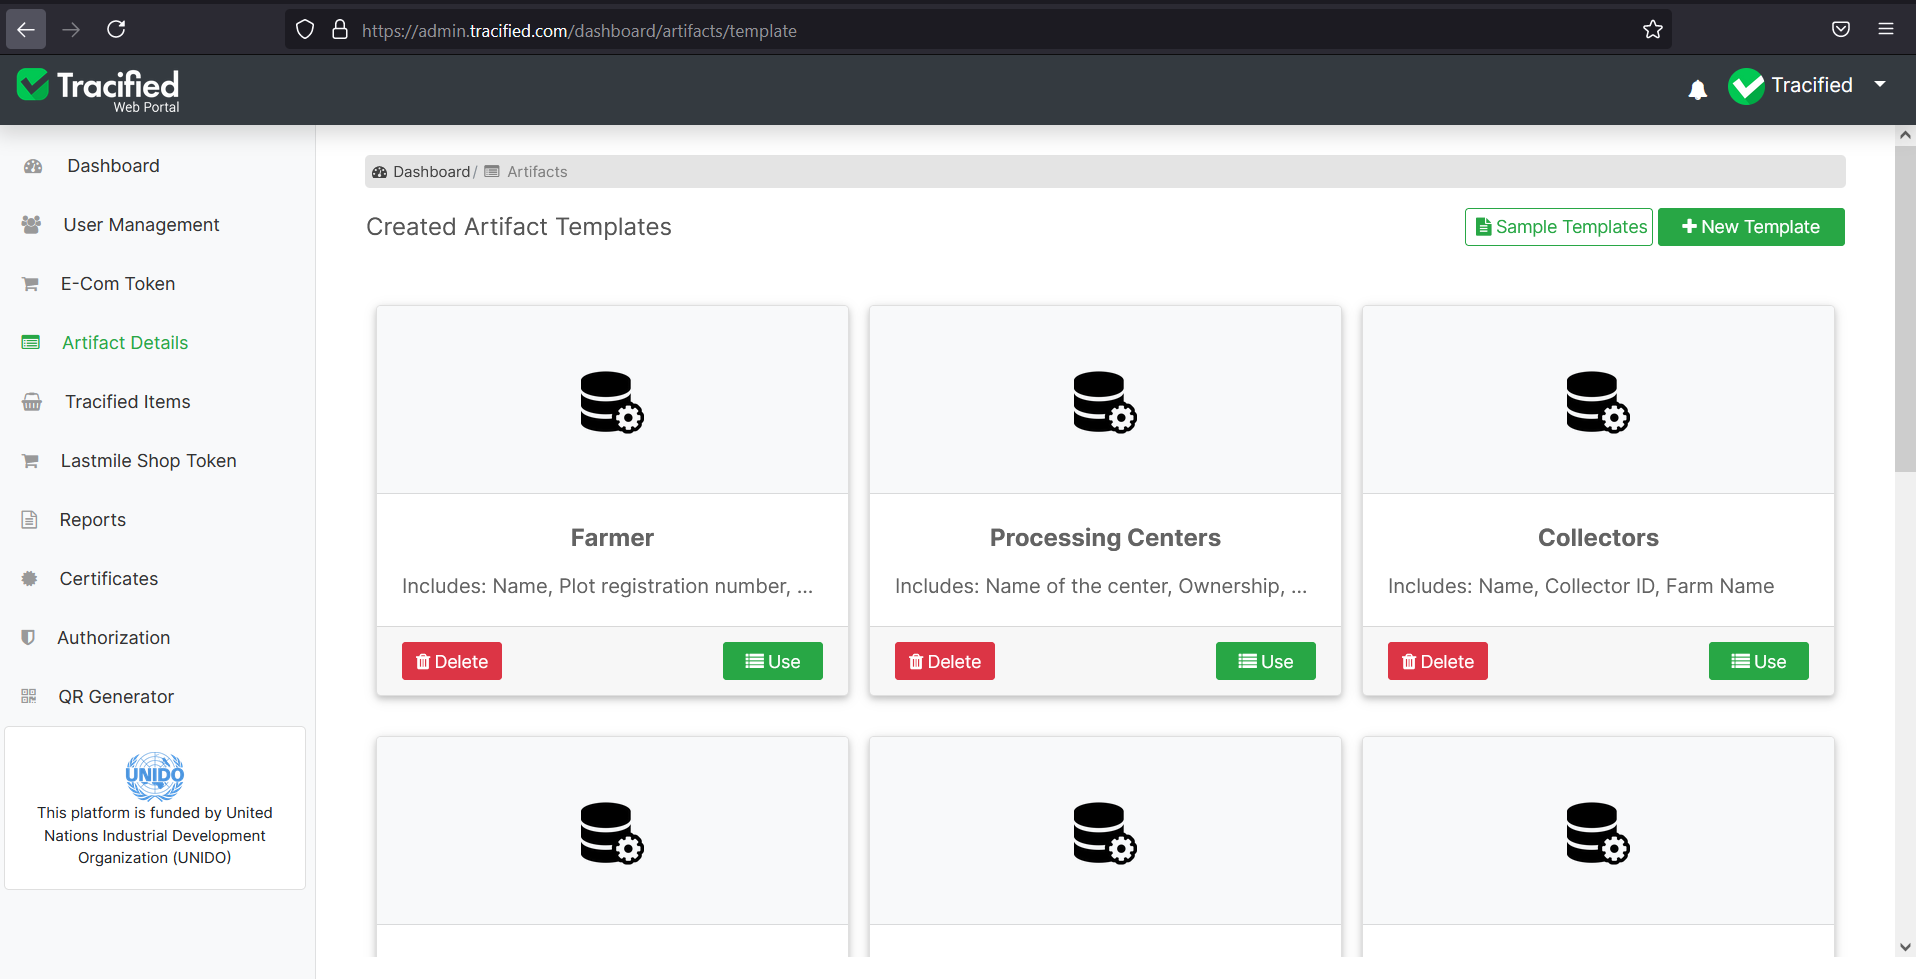Click the UNIDO logo

pyautogui.click(x=155, y=776)
